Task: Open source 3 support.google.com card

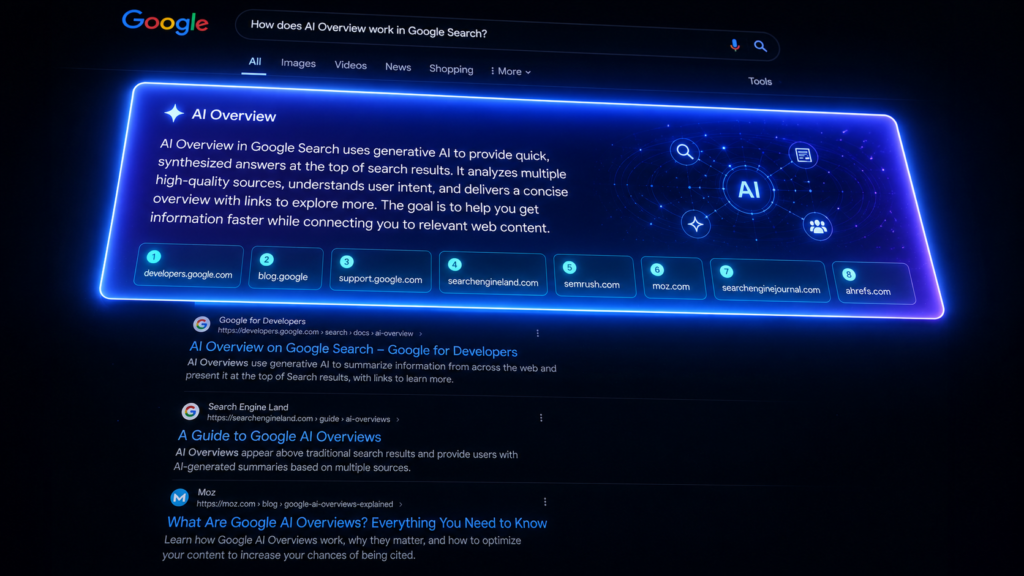Action: [381, 270]
